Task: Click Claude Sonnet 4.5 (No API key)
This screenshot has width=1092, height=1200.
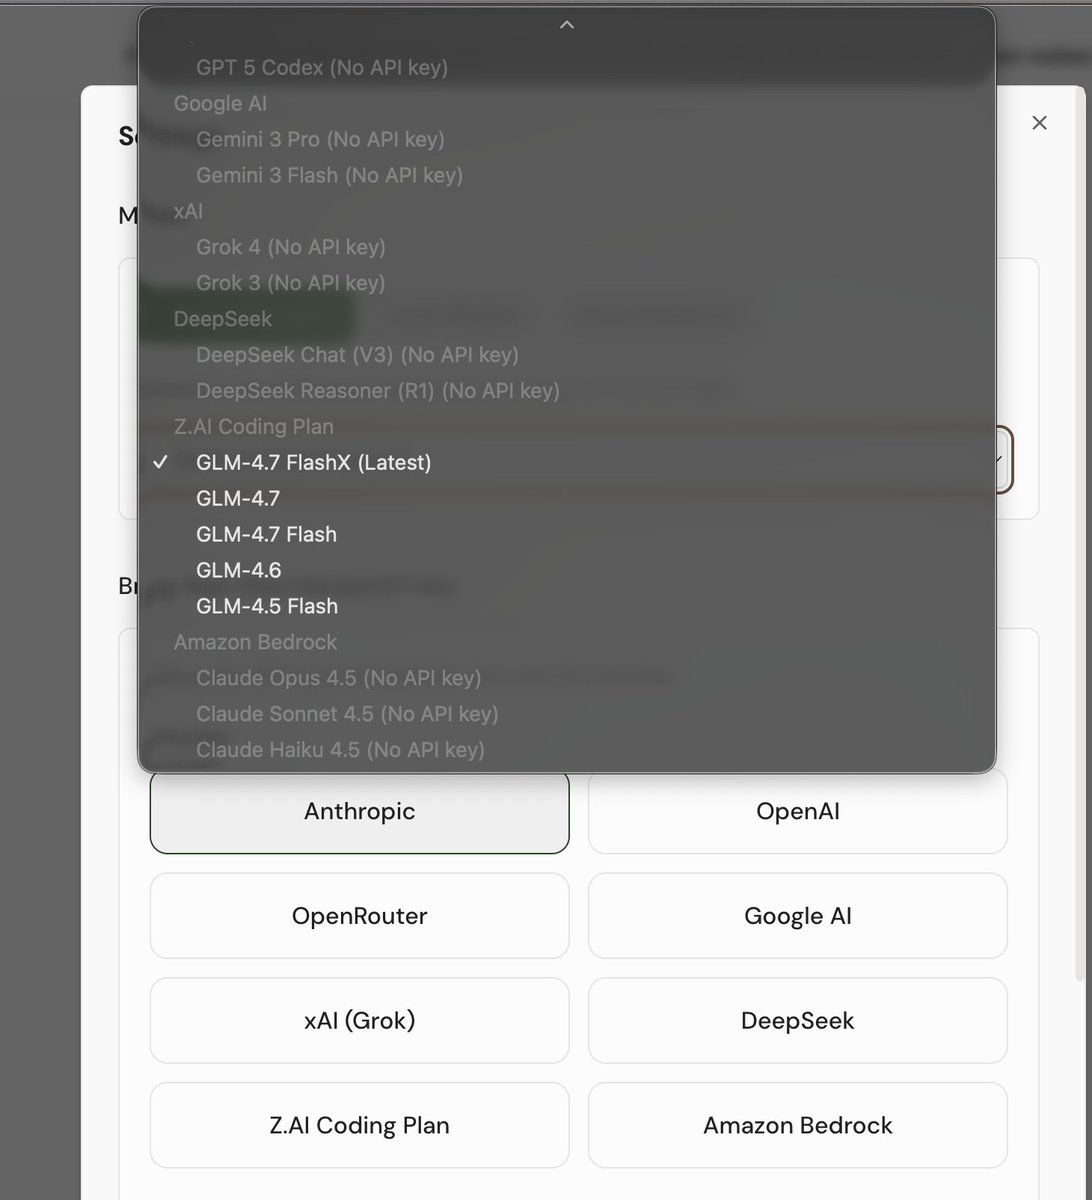Action: (x=566, y=714)
